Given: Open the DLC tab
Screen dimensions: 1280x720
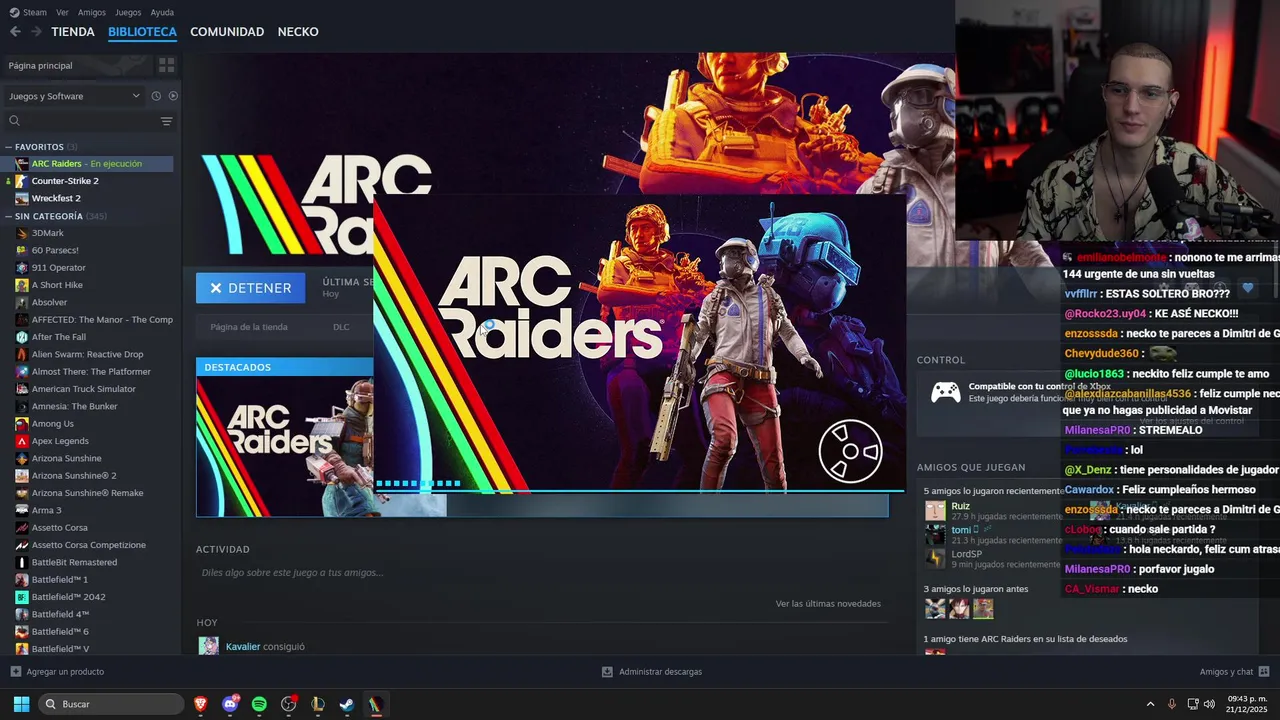Looking at the screenshot, I should pyautogui.click(x=341, y=327).
